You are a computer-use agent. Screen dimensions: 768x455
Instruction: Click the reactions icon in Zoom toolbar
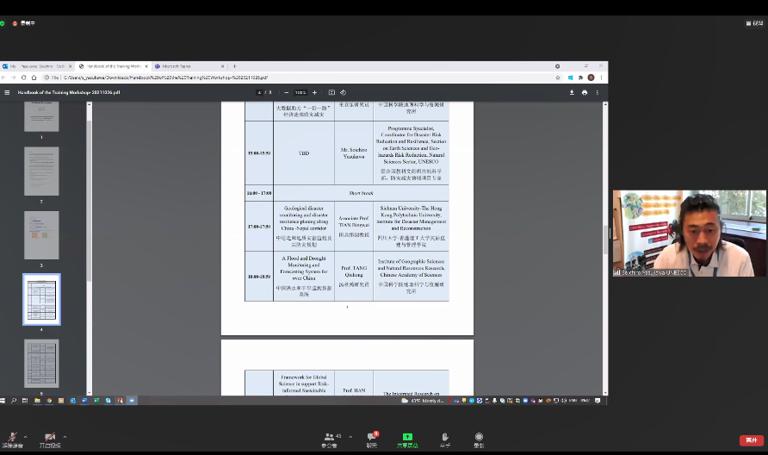coord(445,438)
